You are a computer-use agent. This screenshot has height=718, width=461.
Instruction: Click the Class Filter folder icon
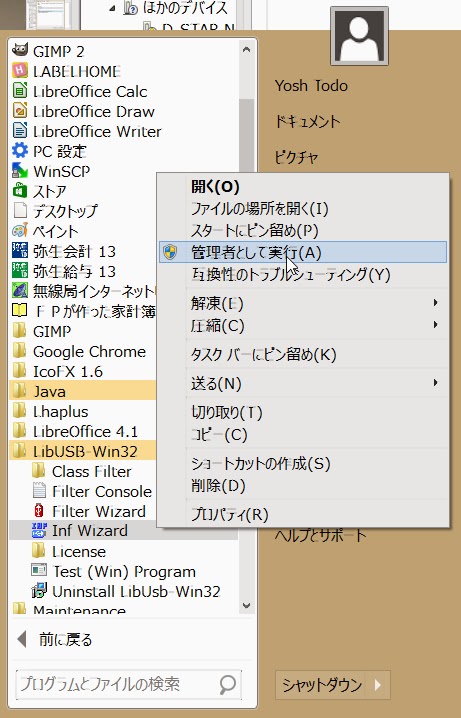tap(39, 470)
